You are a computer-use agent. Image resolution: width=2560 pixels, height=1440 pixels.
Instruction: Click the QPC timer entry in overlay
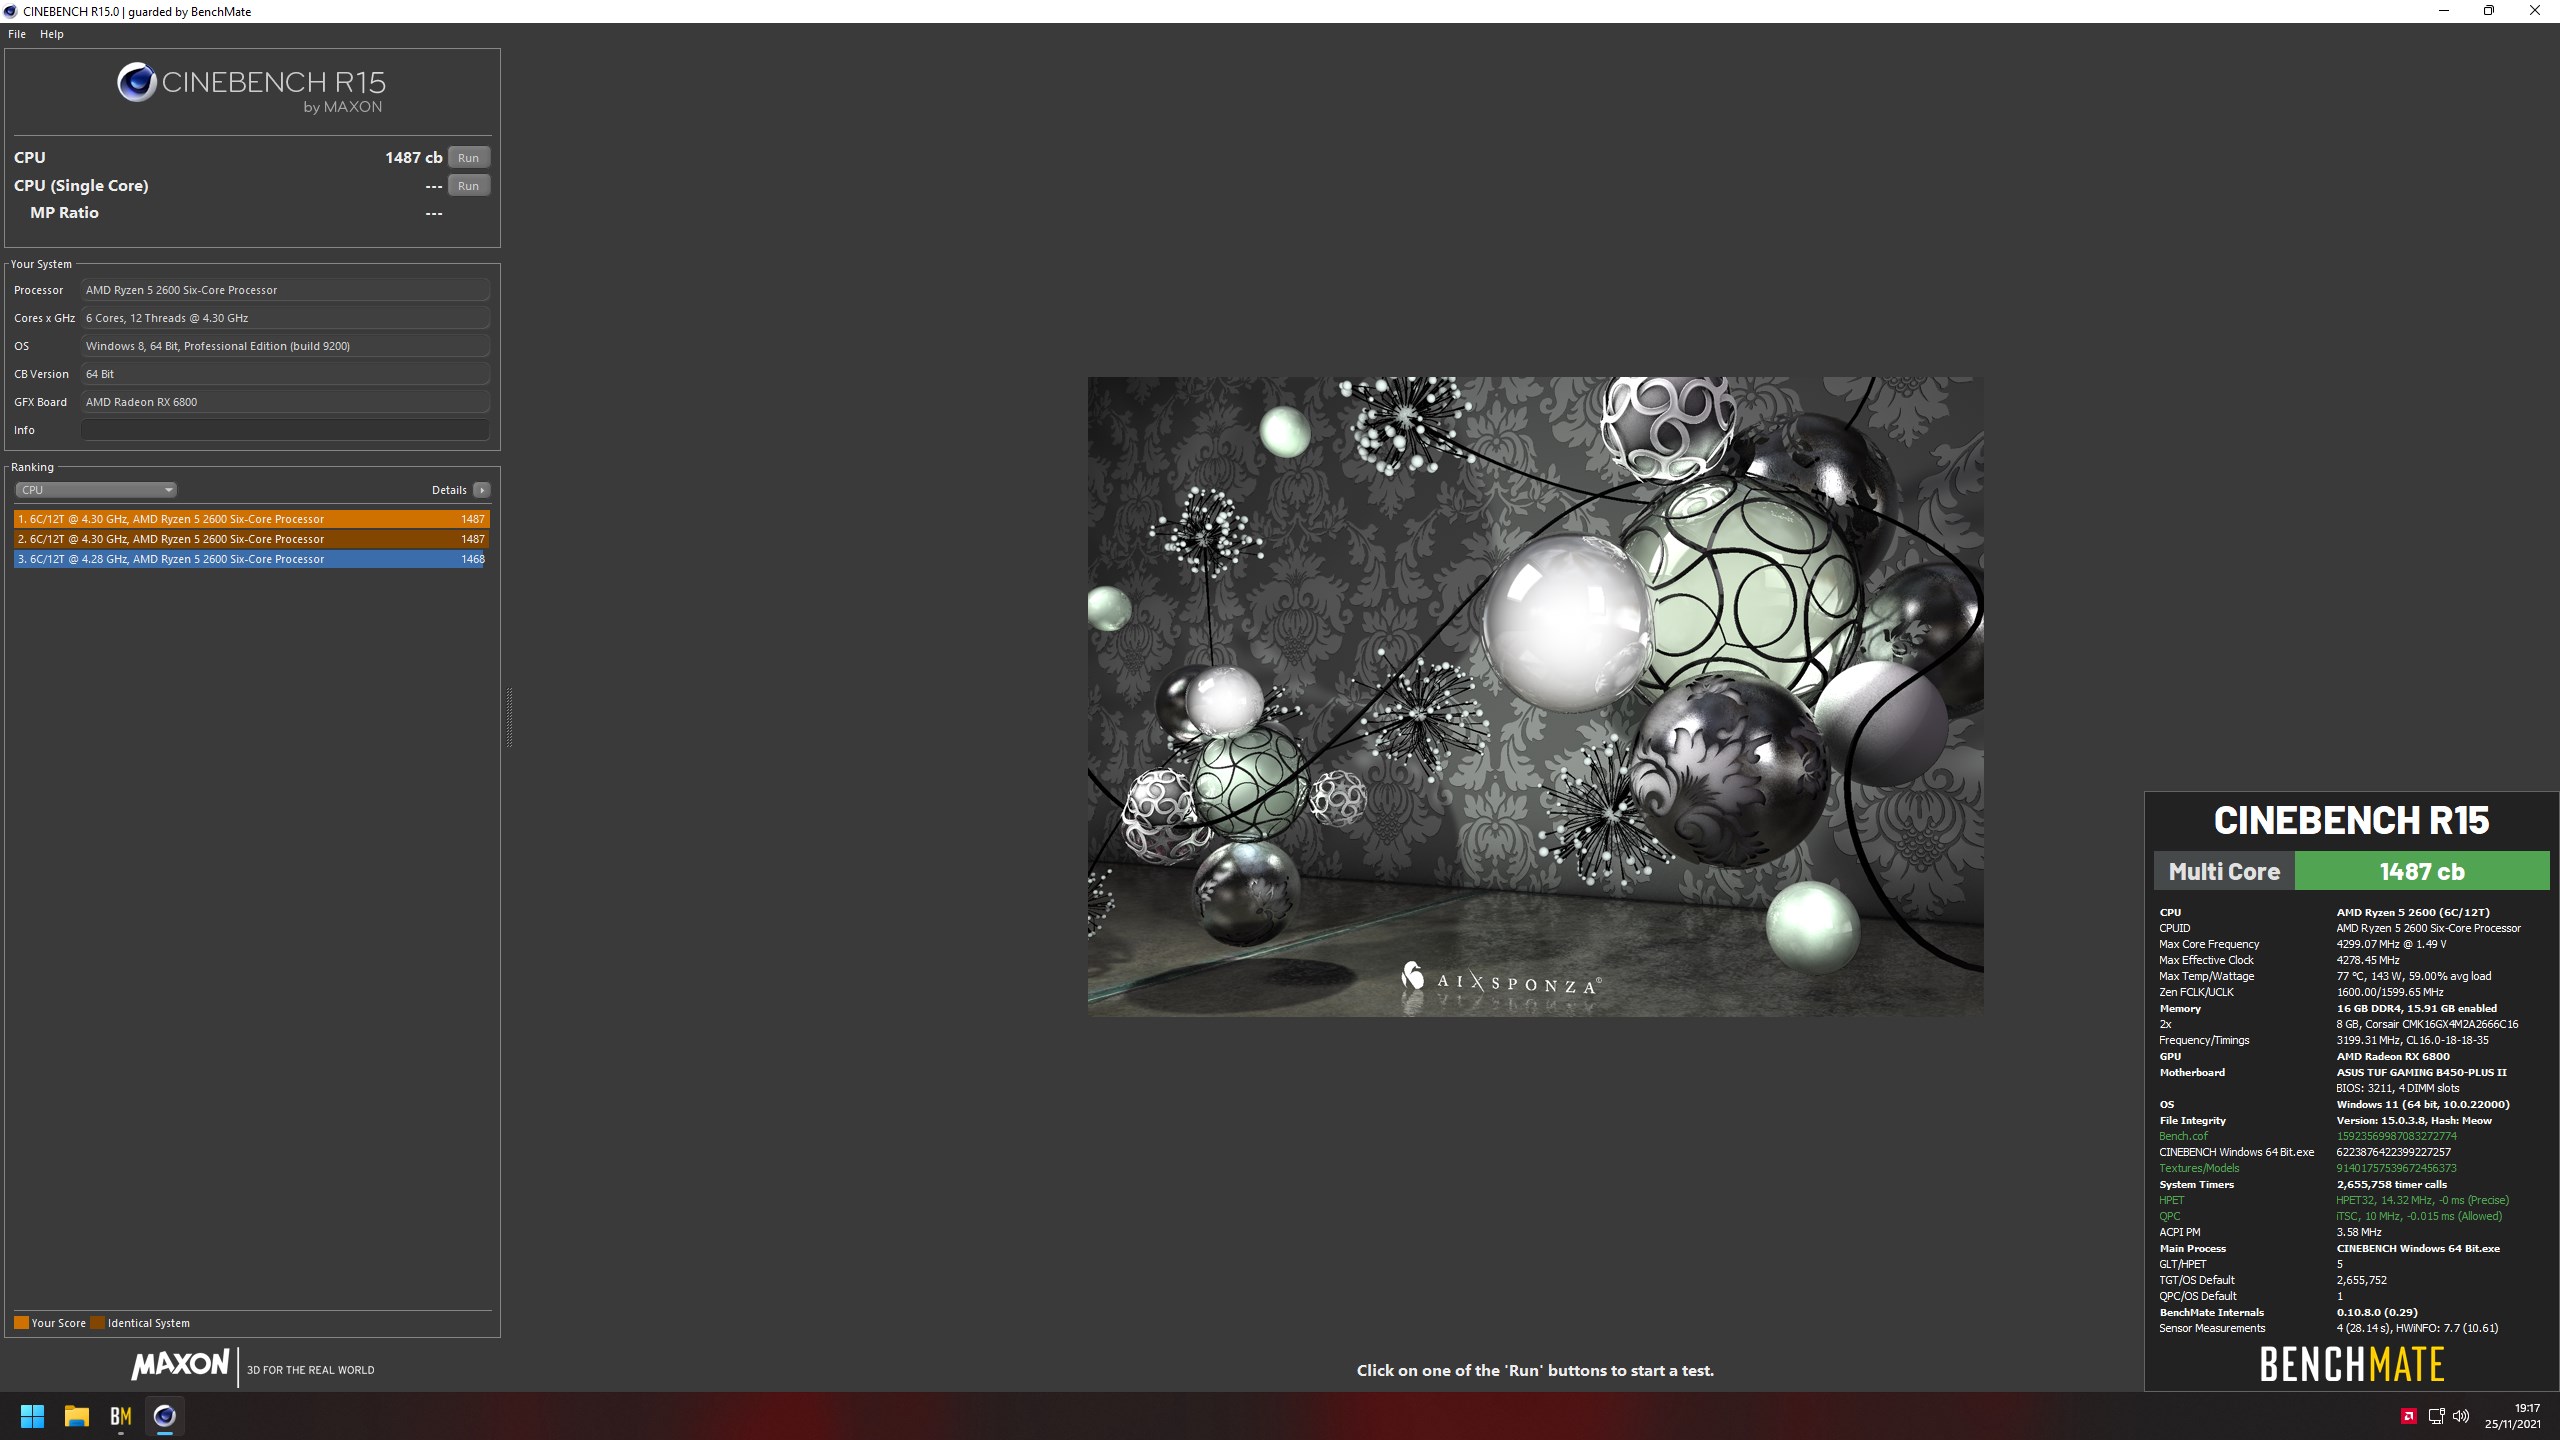point(2419,1216)
